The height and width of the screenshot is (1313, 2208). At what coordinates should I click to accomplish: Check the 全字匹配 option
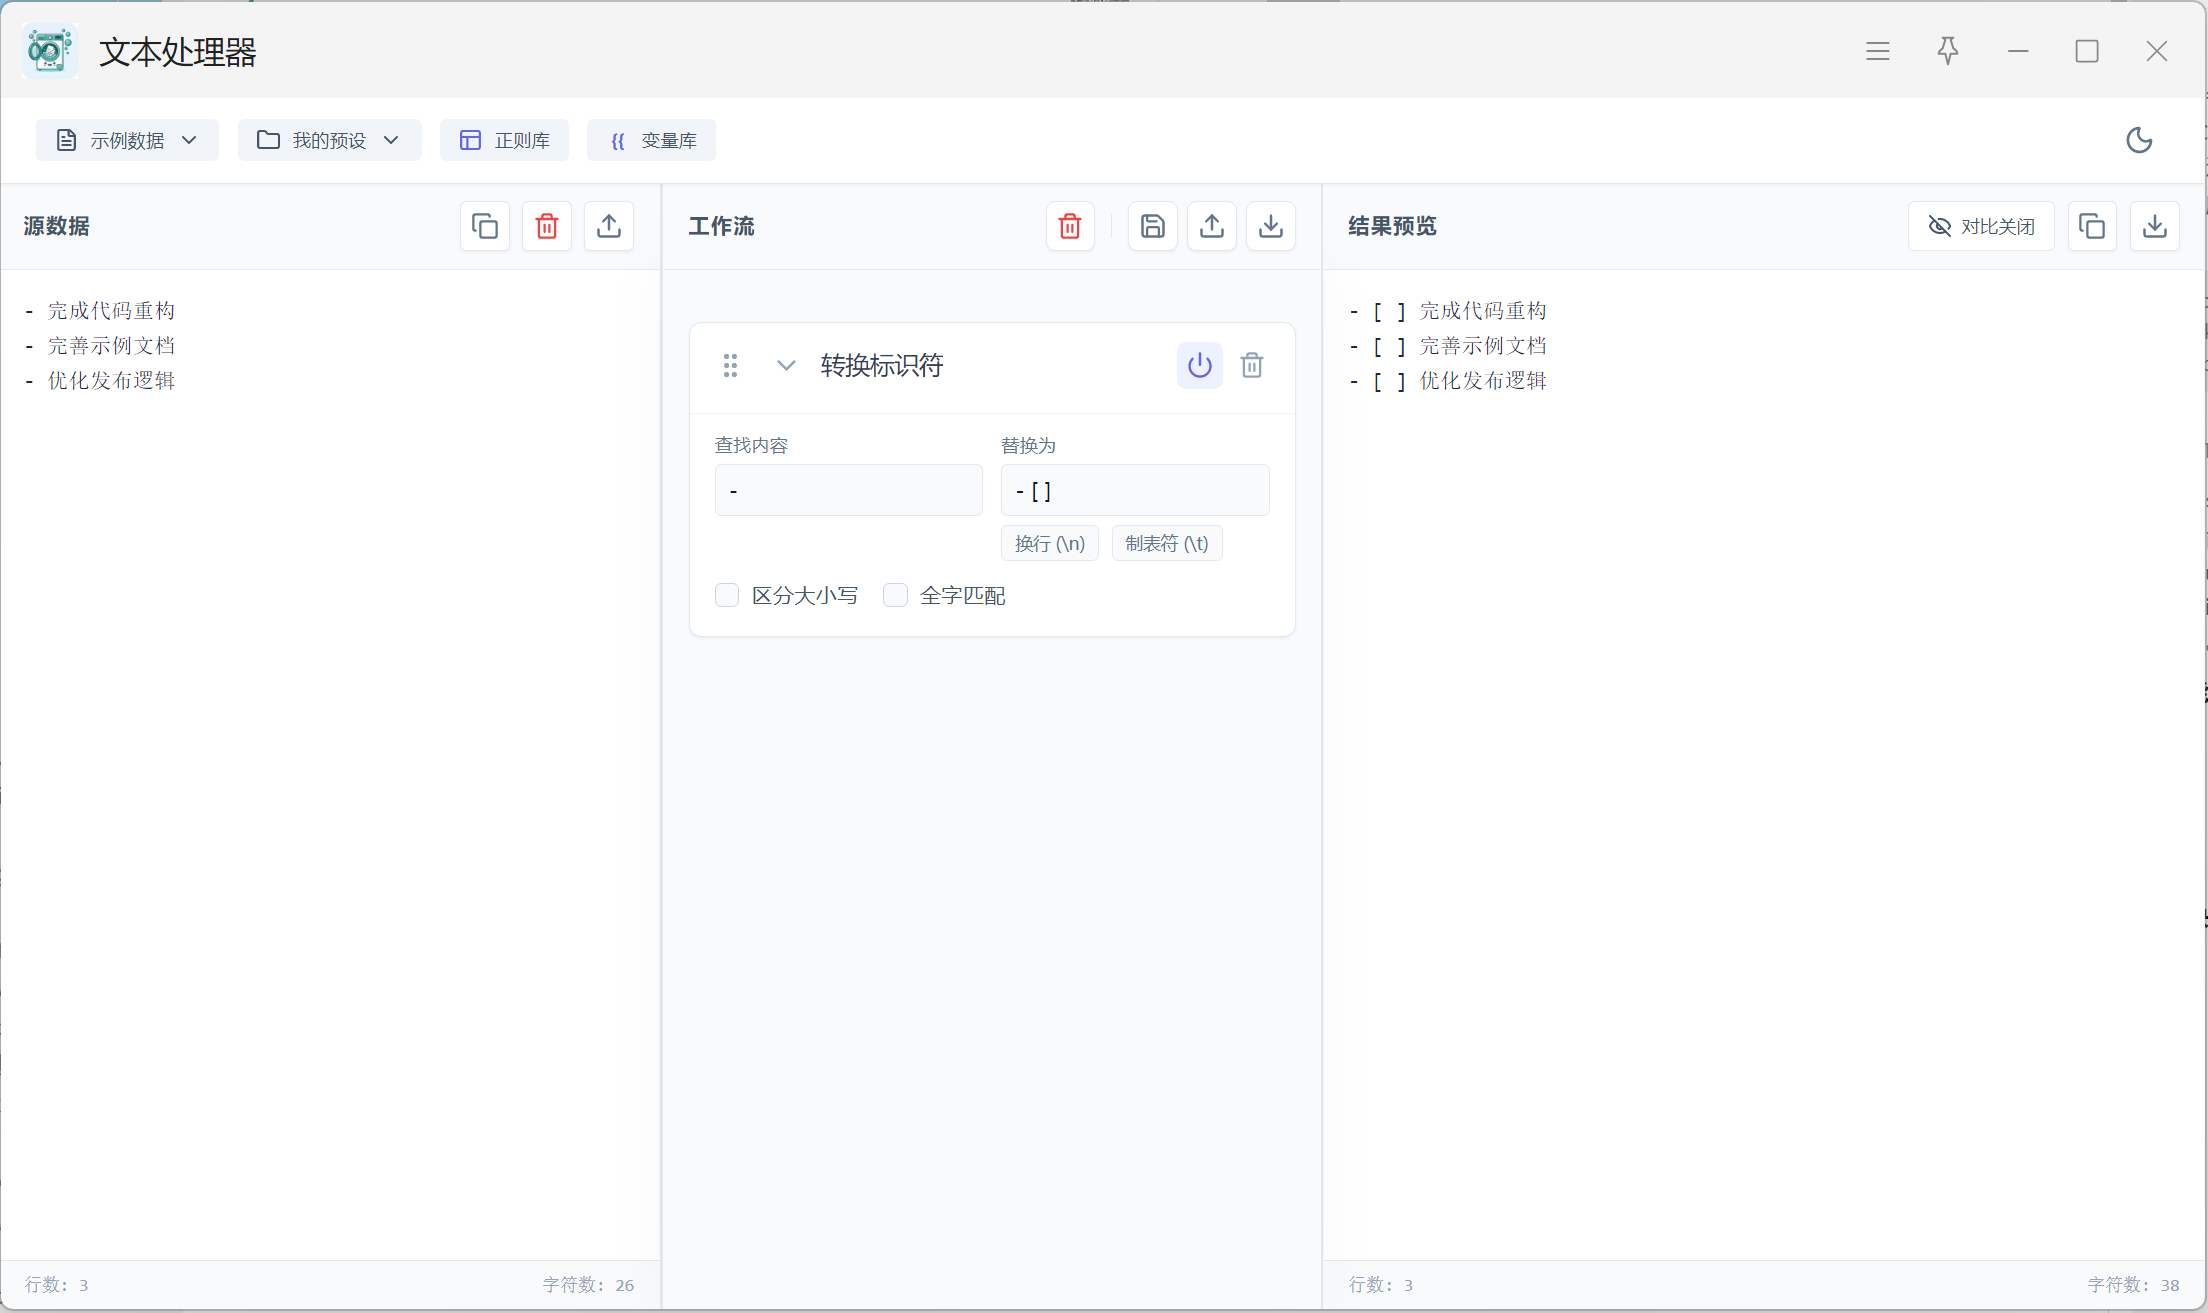pos(895,596)
